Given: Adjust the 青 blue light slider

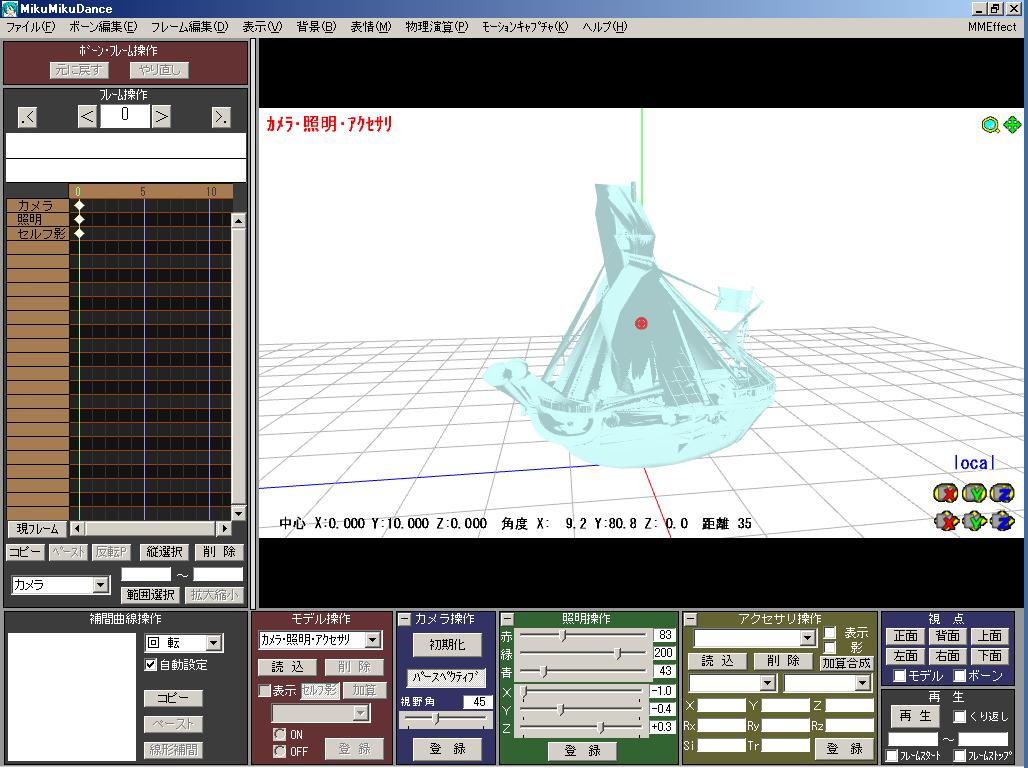Looking at the screenshot, I should 544,672.
